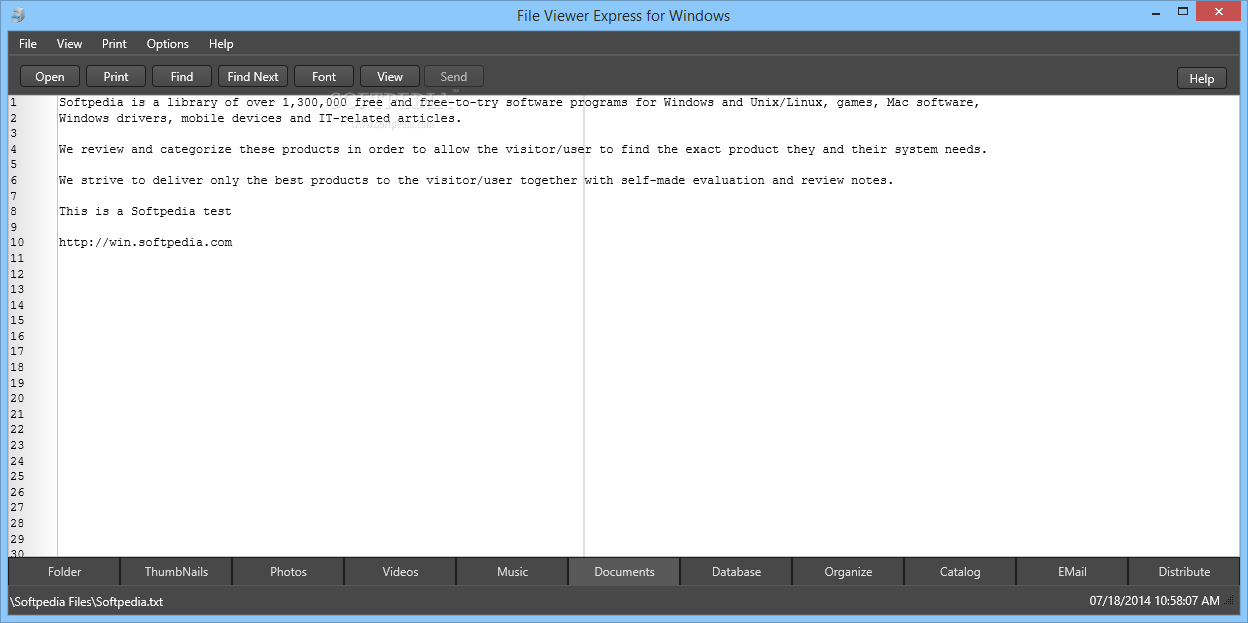This screenshot has height=623, width=1248.
Task: Click the Help button at the toolbar's right
Action: [x=1202, y=79]
